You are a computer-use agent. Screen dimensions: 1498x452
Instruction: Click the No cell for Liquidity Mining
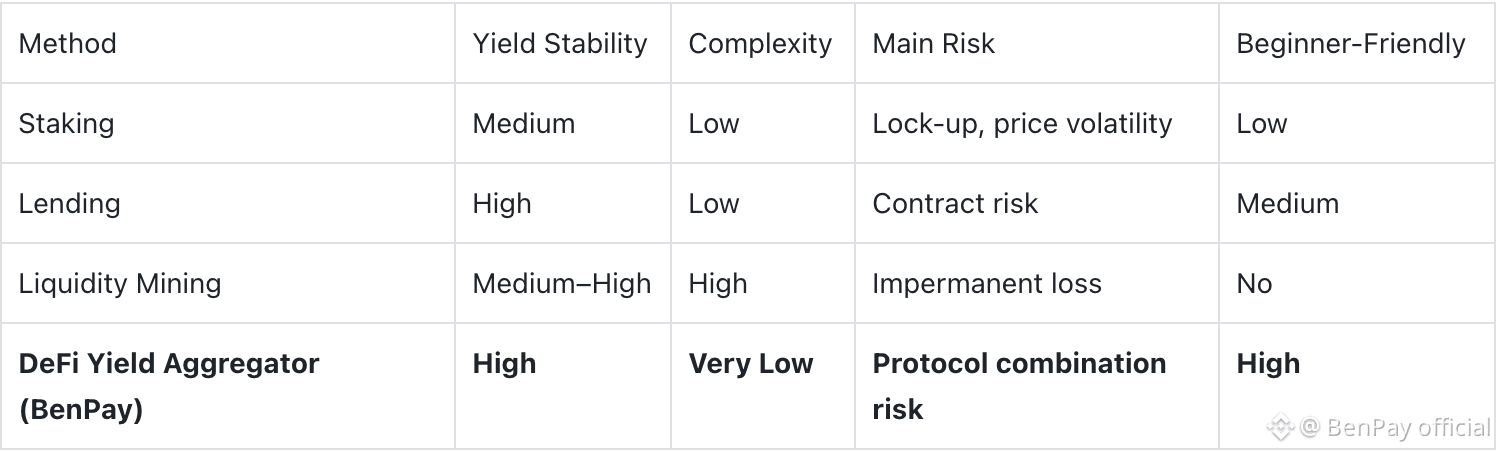click(1254, 283)
